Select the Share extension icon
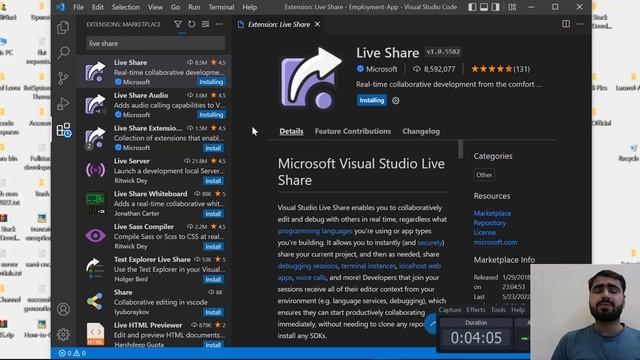The image size is (640, 360). click(95, 302)
